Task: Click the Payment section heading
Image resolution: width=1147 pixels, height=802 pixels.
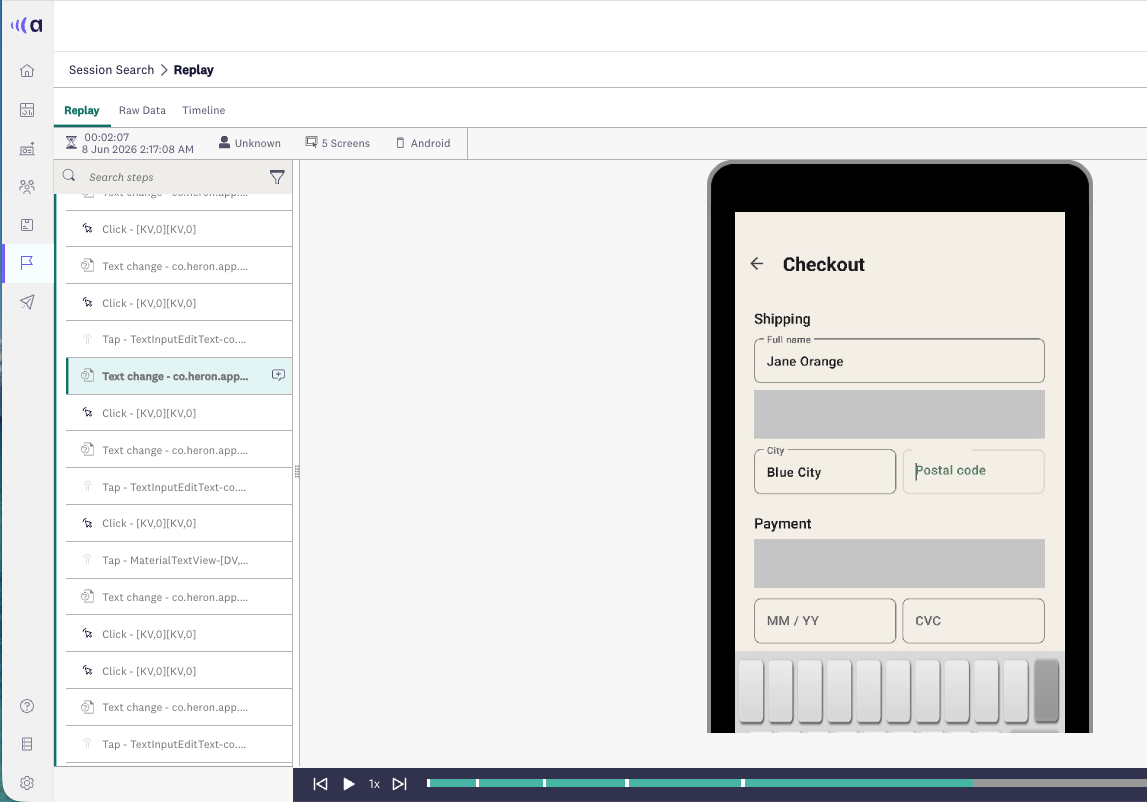Action: coord(783,523)
